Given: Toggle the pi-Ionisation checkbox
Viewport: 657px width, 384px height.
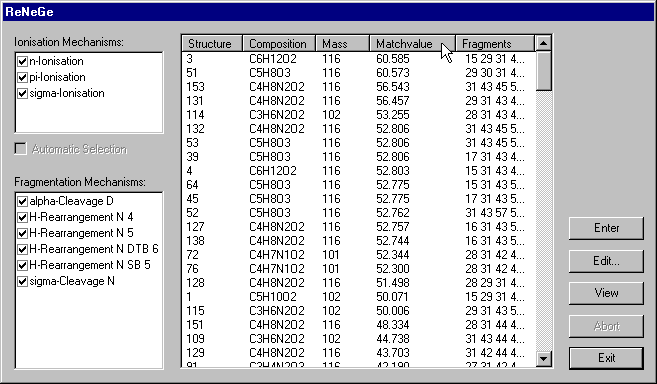Looking at the screenshot, I should coord(23,78).
